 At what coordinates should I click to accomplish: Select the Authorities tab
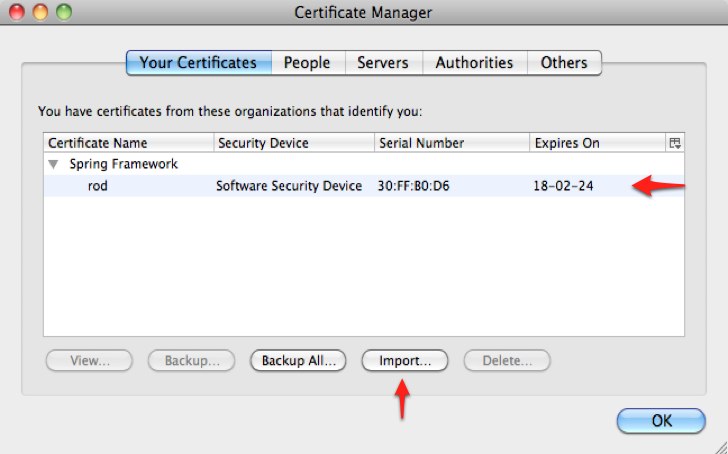474,62
